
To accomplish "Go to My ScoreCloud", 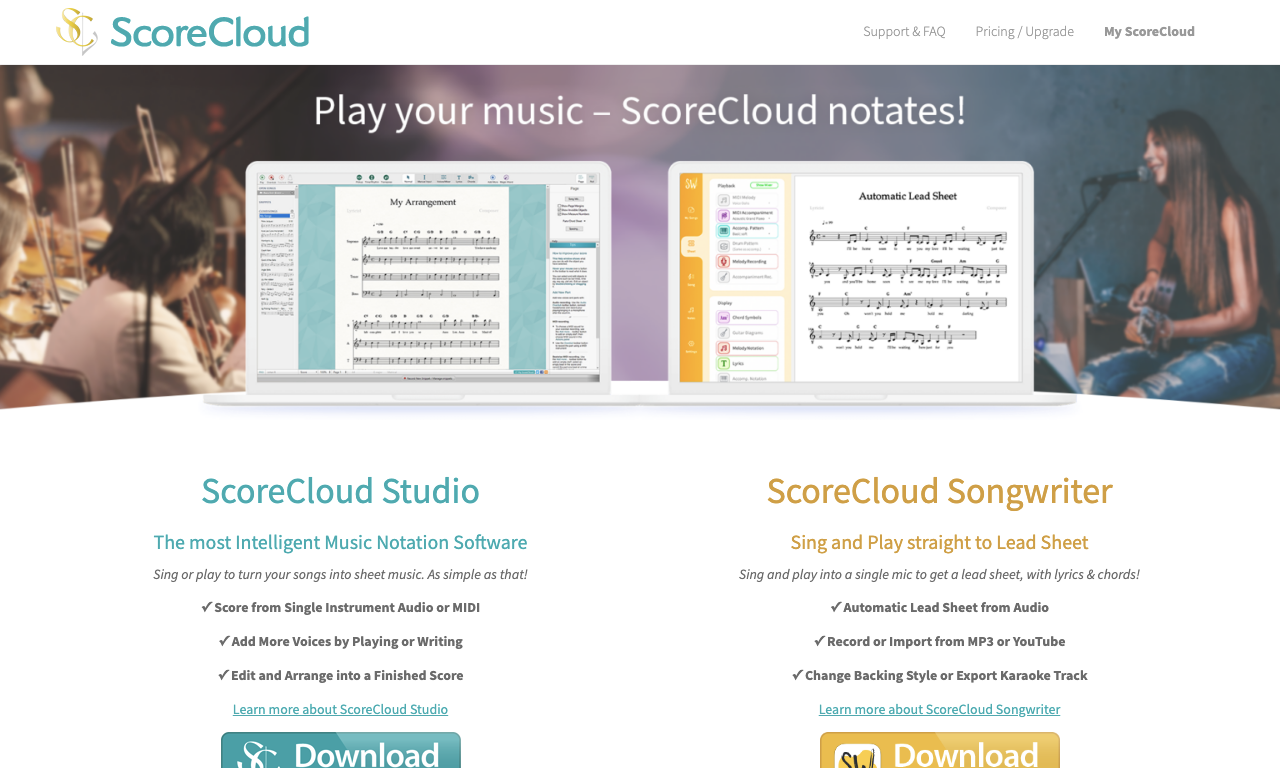I will (x=1149, y=31).
